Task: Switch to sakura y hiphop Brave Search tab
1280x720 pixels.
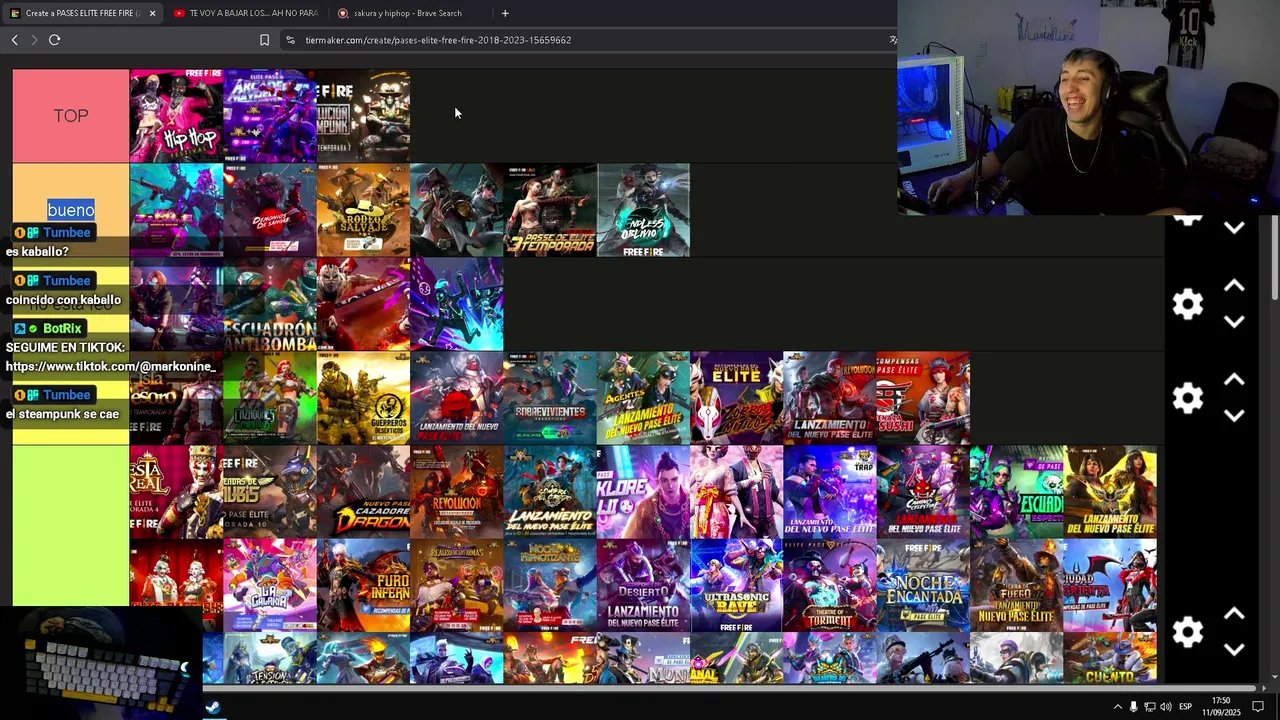Action: pos(408,13)
